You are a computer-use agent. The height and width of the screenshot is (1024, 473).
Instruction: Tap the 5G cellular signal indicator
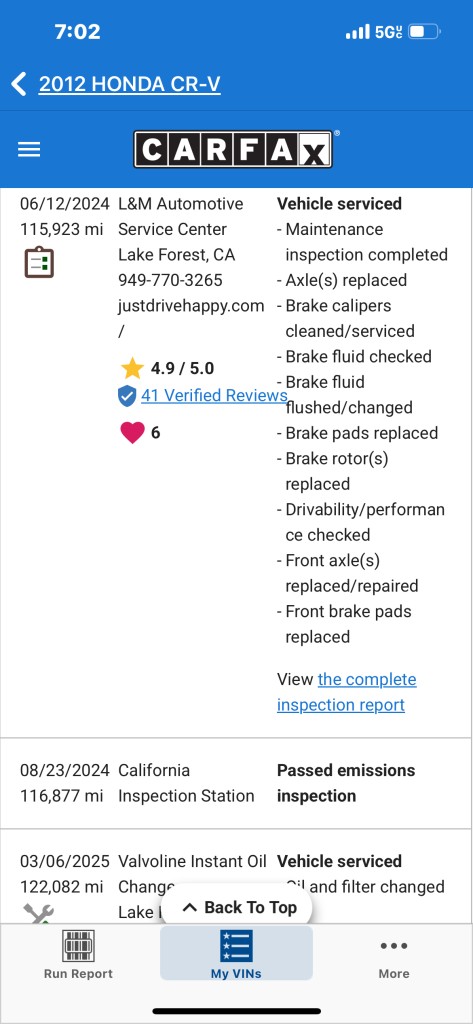tap(374, 32)
